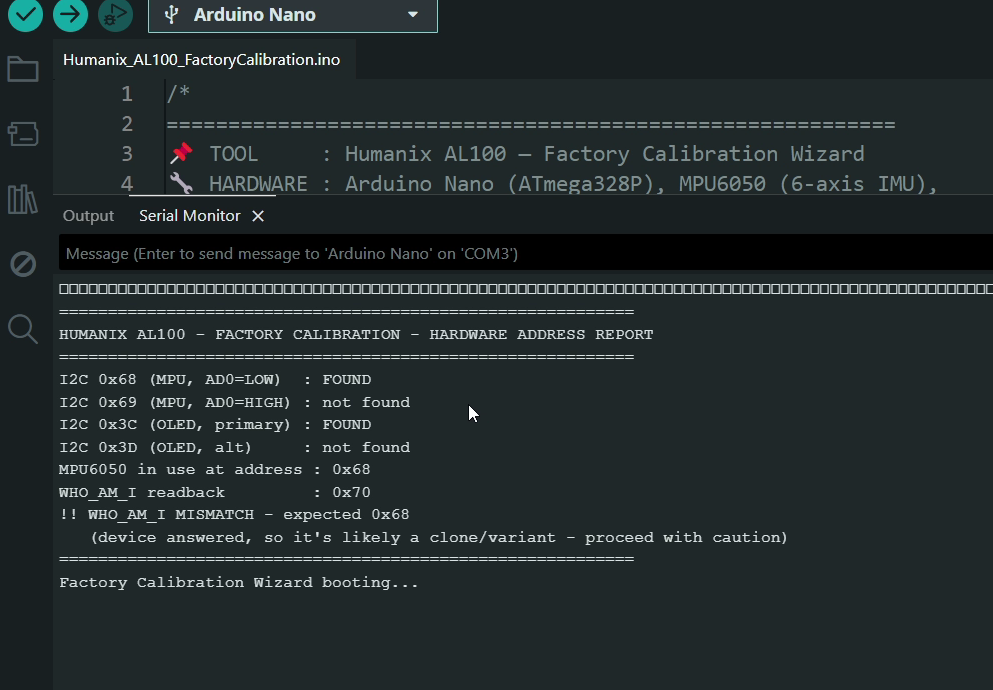The height and width of the screenshot is (690, 993).
Task: Open the Boards Manager sidebar icon
Action: (23, 134)
